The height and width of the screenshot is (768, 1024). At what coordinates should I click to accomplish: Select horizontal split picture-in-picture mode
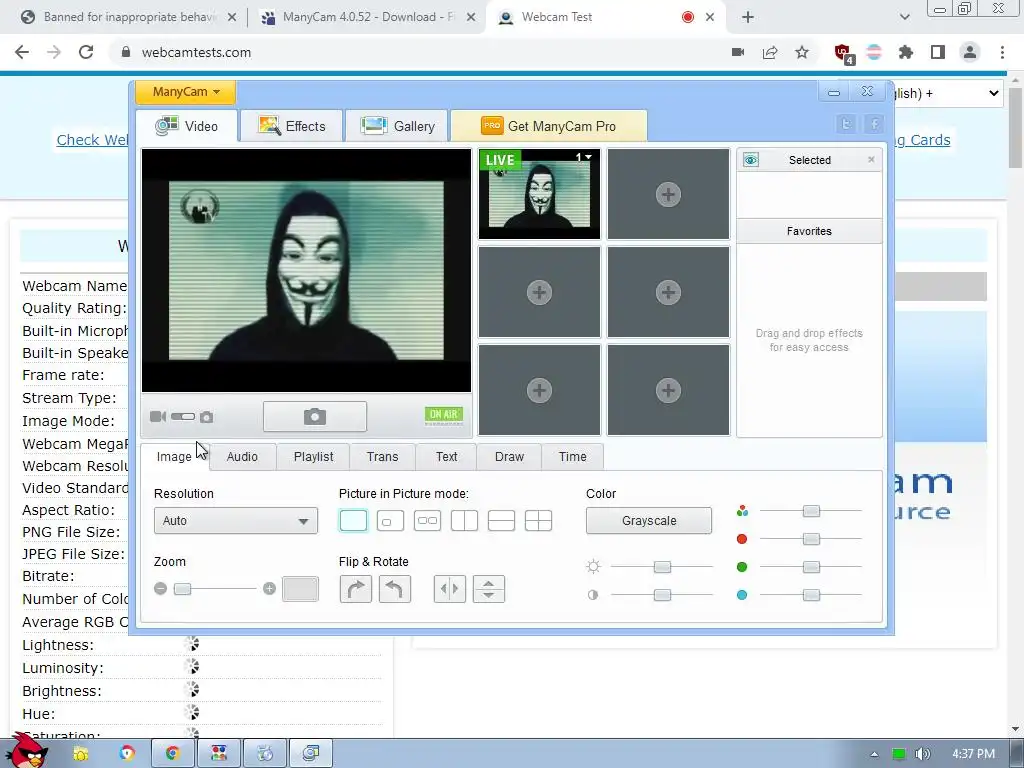click(502, 520)
